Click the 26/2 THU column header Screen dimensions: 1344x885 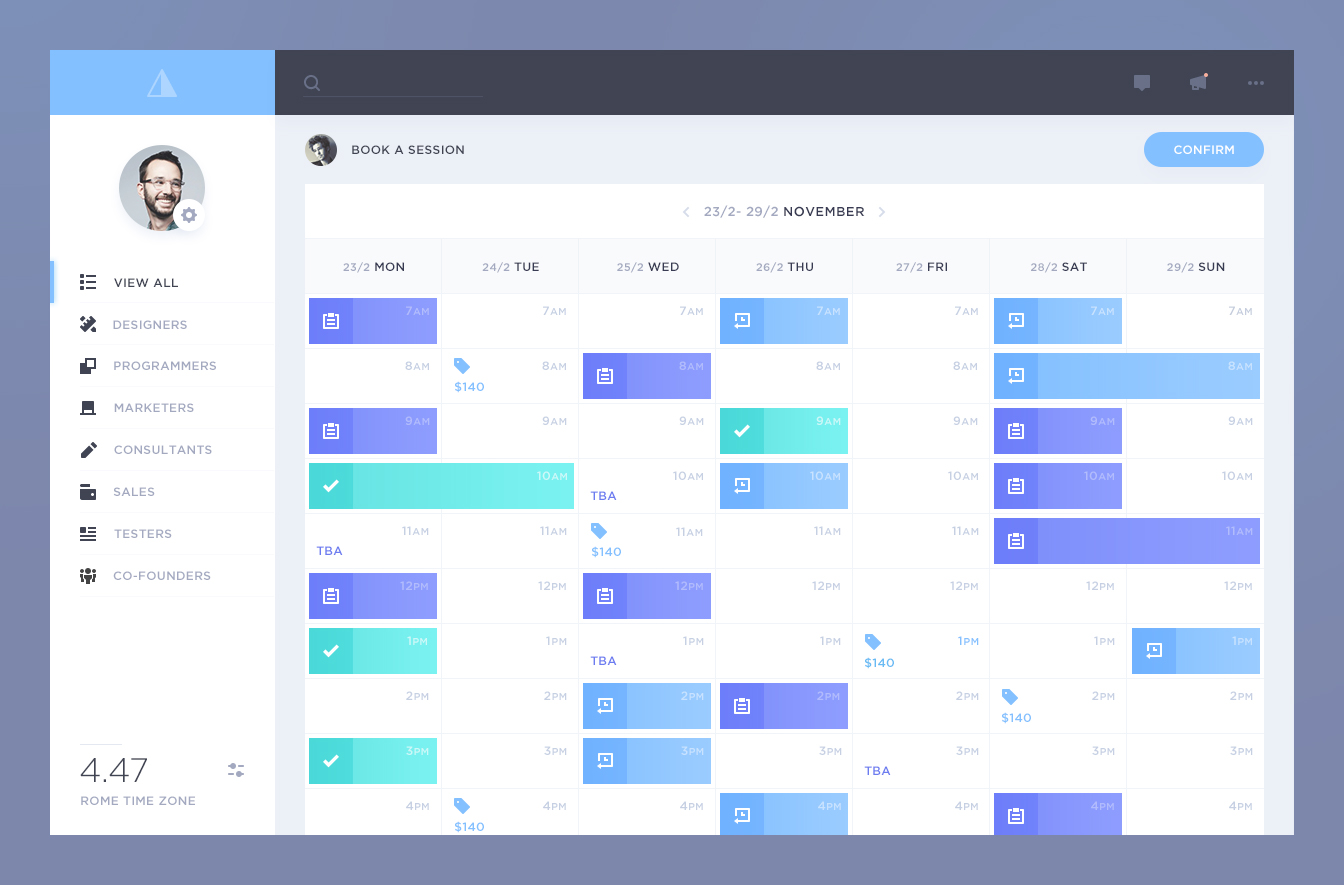pos(784,267)
